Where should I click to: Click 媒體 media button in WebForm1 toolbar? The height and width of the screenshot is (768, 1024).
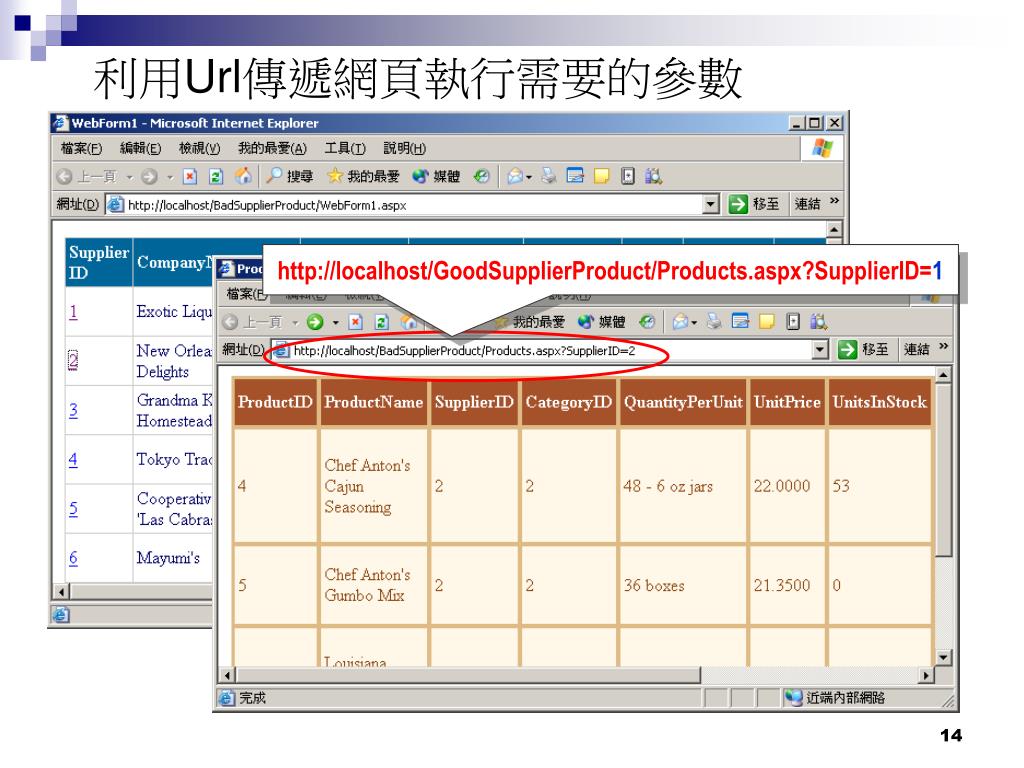pos(436,176)
